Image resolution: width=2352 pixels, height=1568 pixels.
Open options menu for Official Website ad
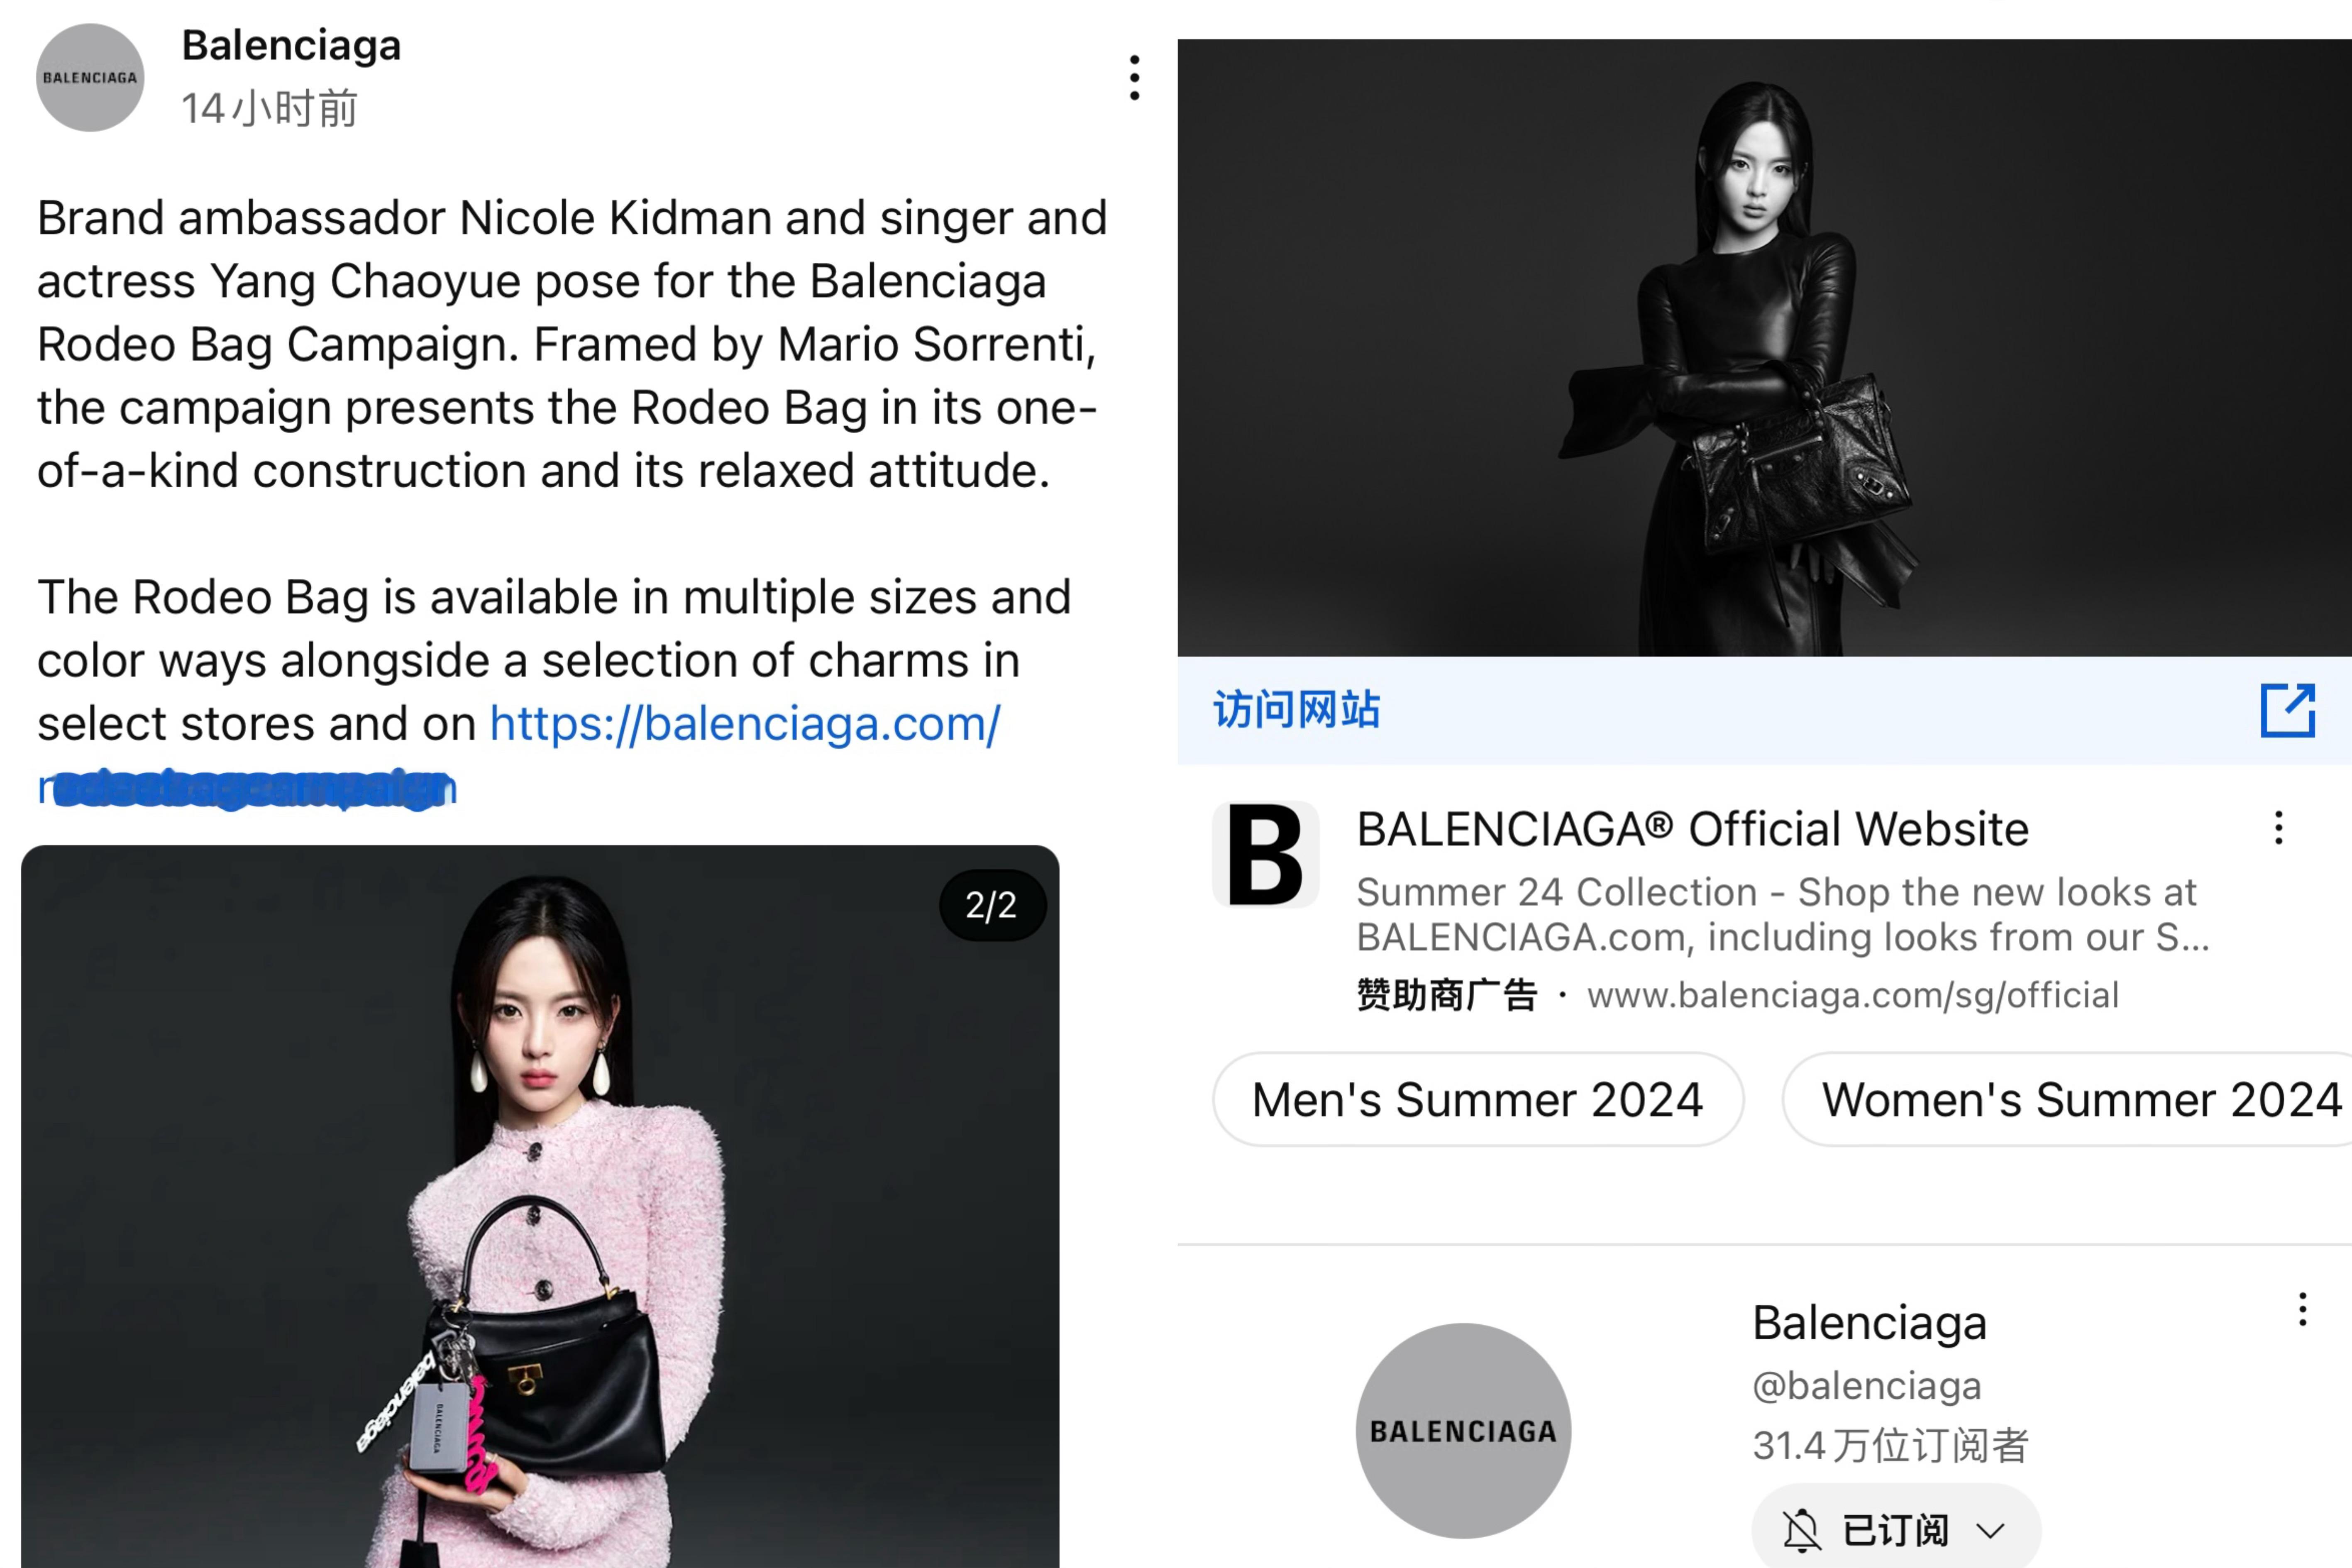click(2278, 828)
